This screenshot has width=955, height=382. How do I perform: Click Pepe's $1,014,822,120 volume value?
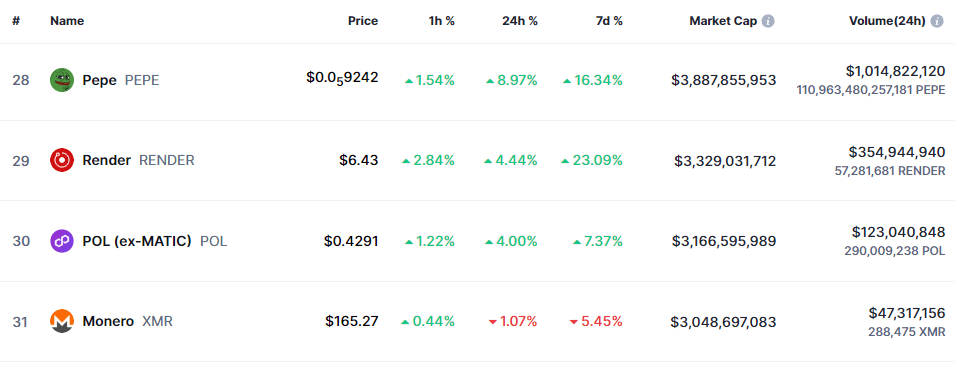(895, 71)
